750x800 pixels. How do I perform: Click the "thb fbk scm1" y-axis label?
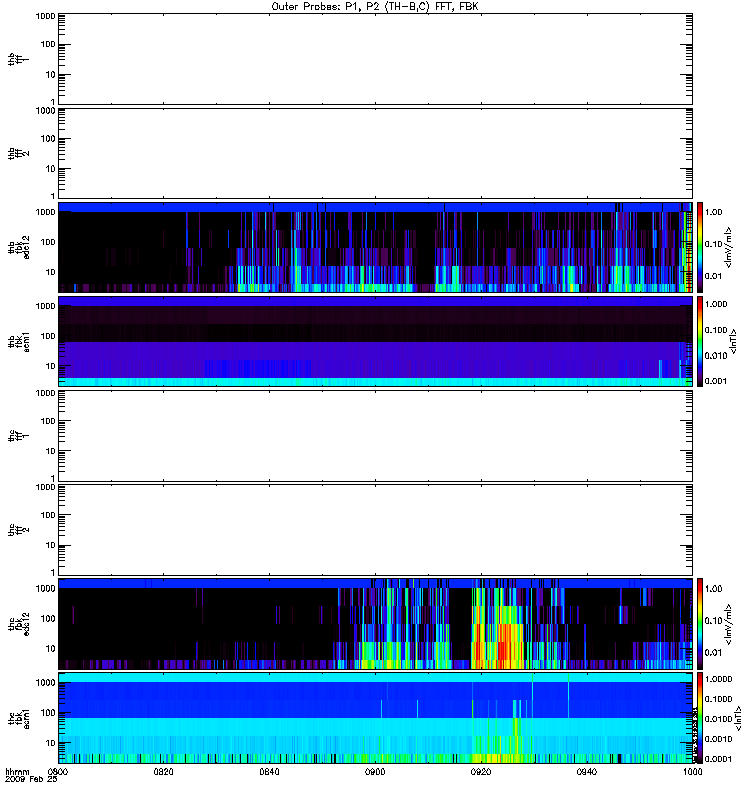click(19, 341)
